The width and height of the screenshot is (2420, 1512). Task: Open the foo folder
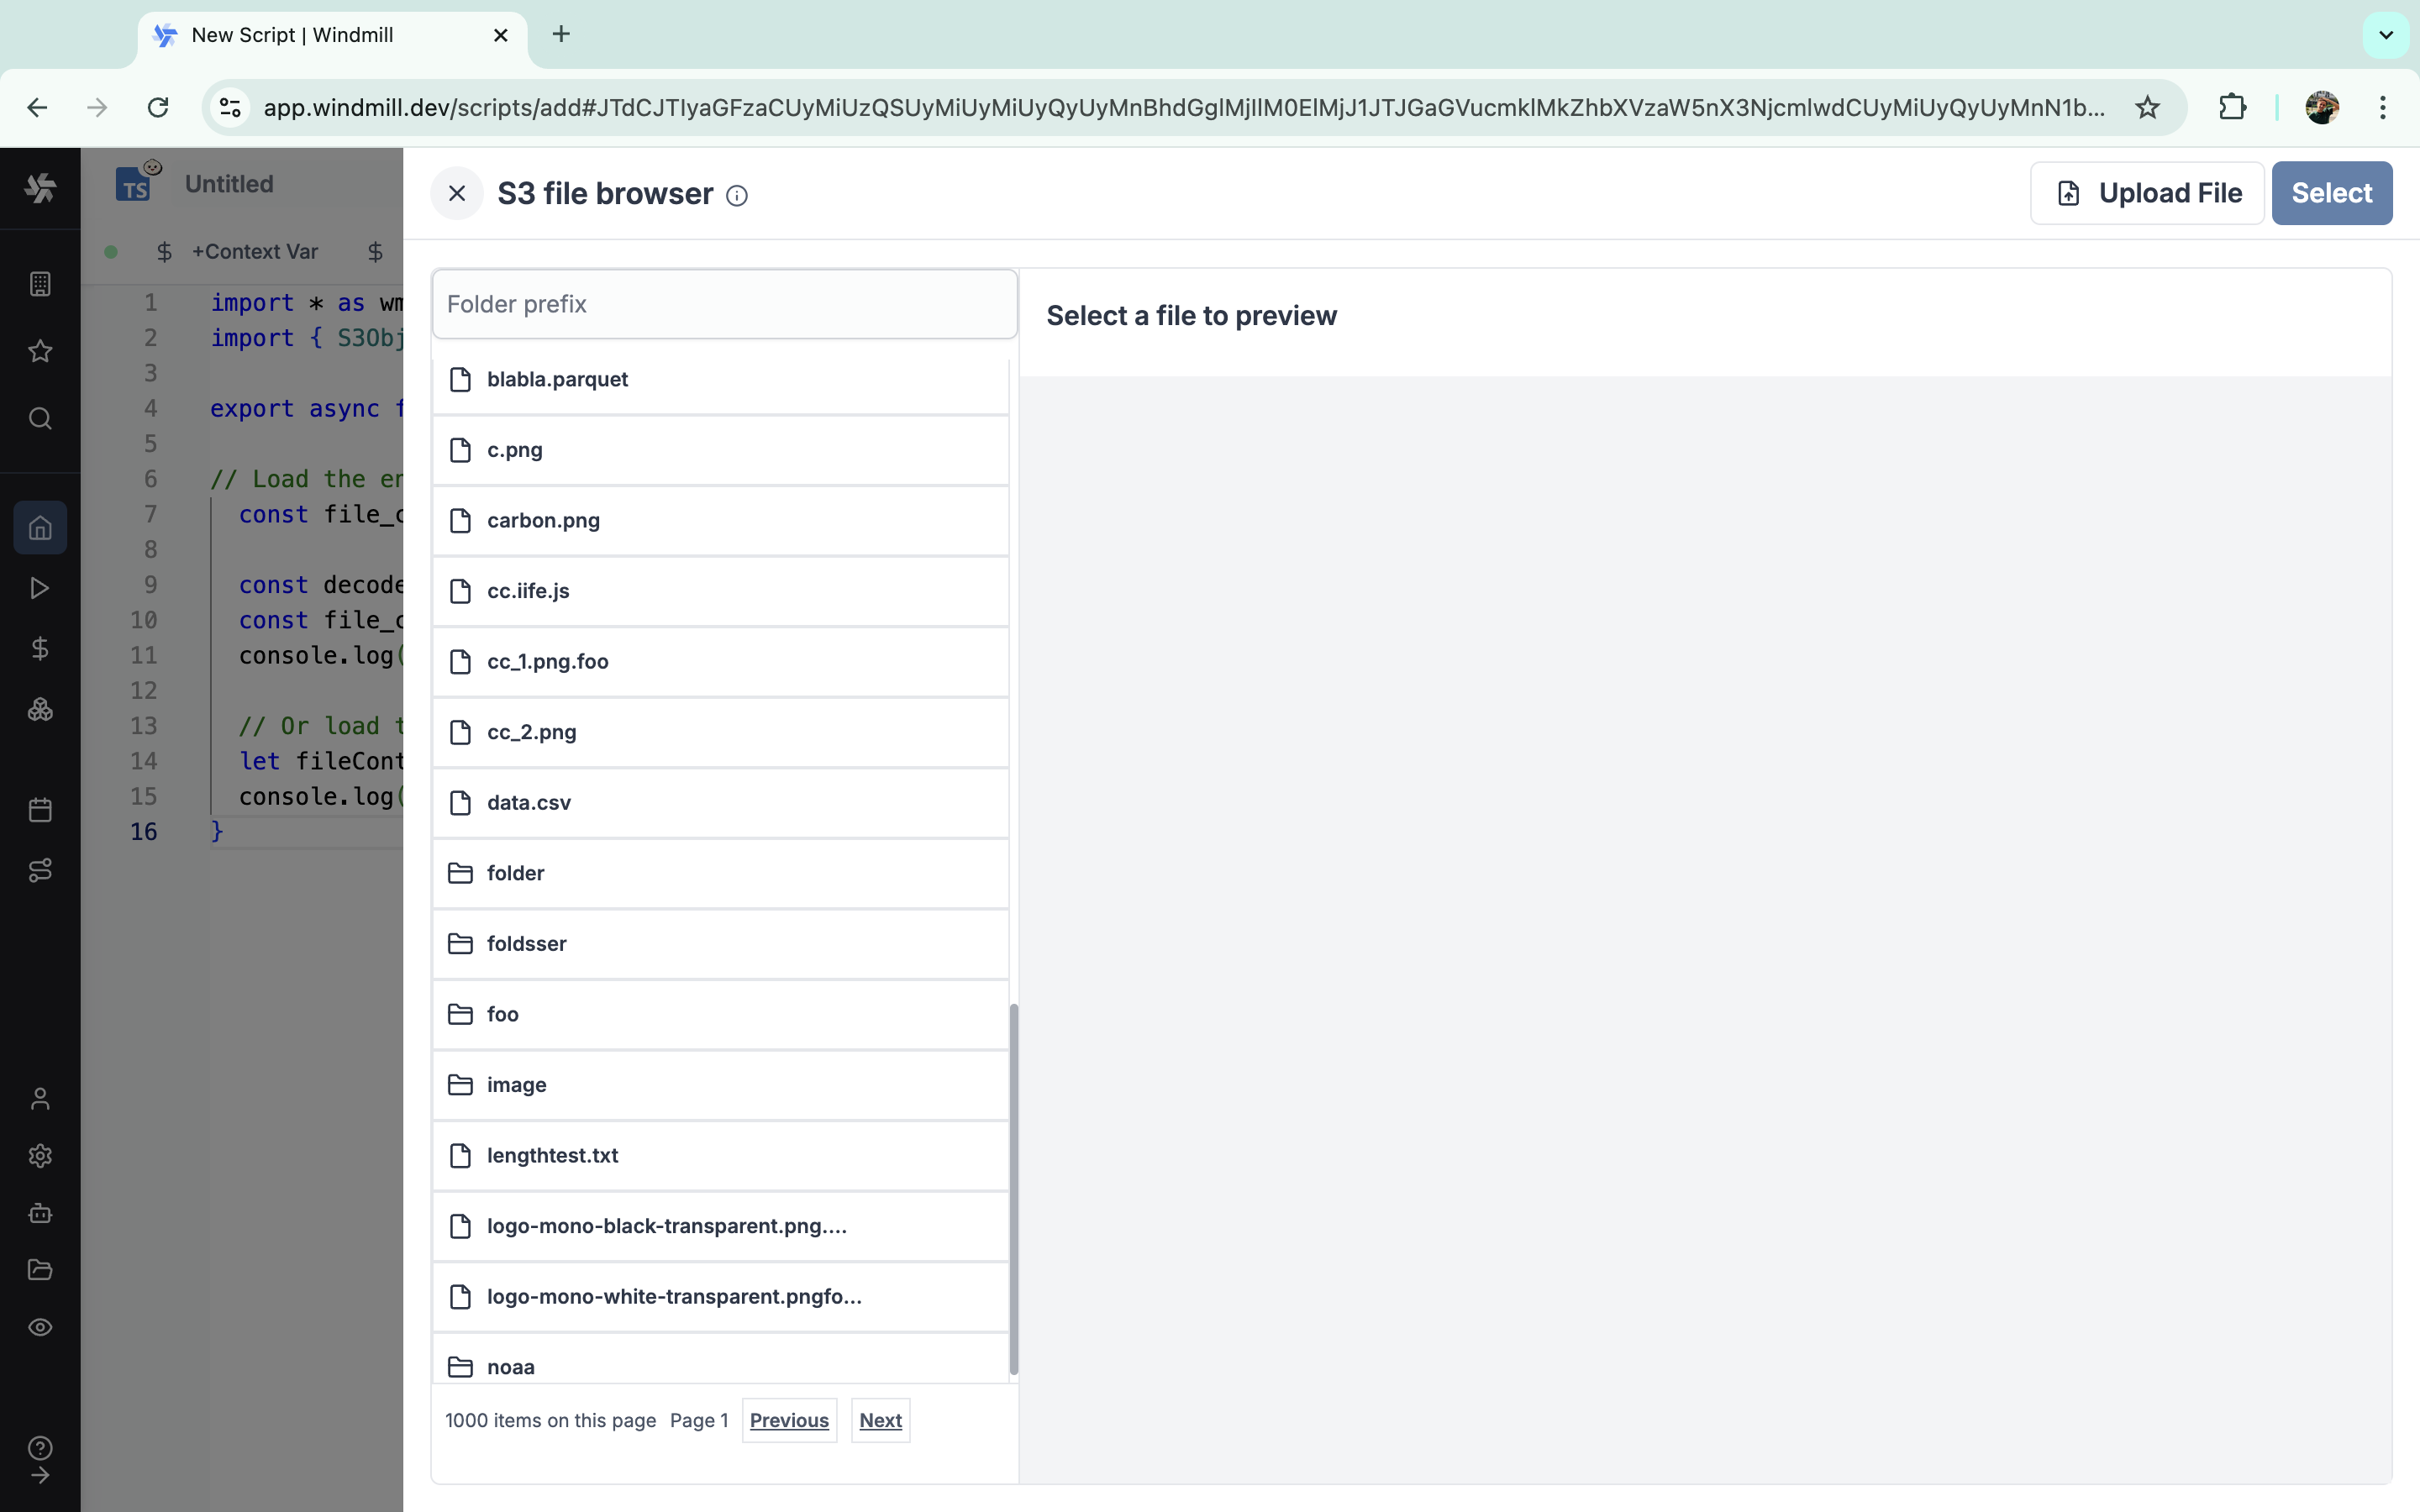502,1014
